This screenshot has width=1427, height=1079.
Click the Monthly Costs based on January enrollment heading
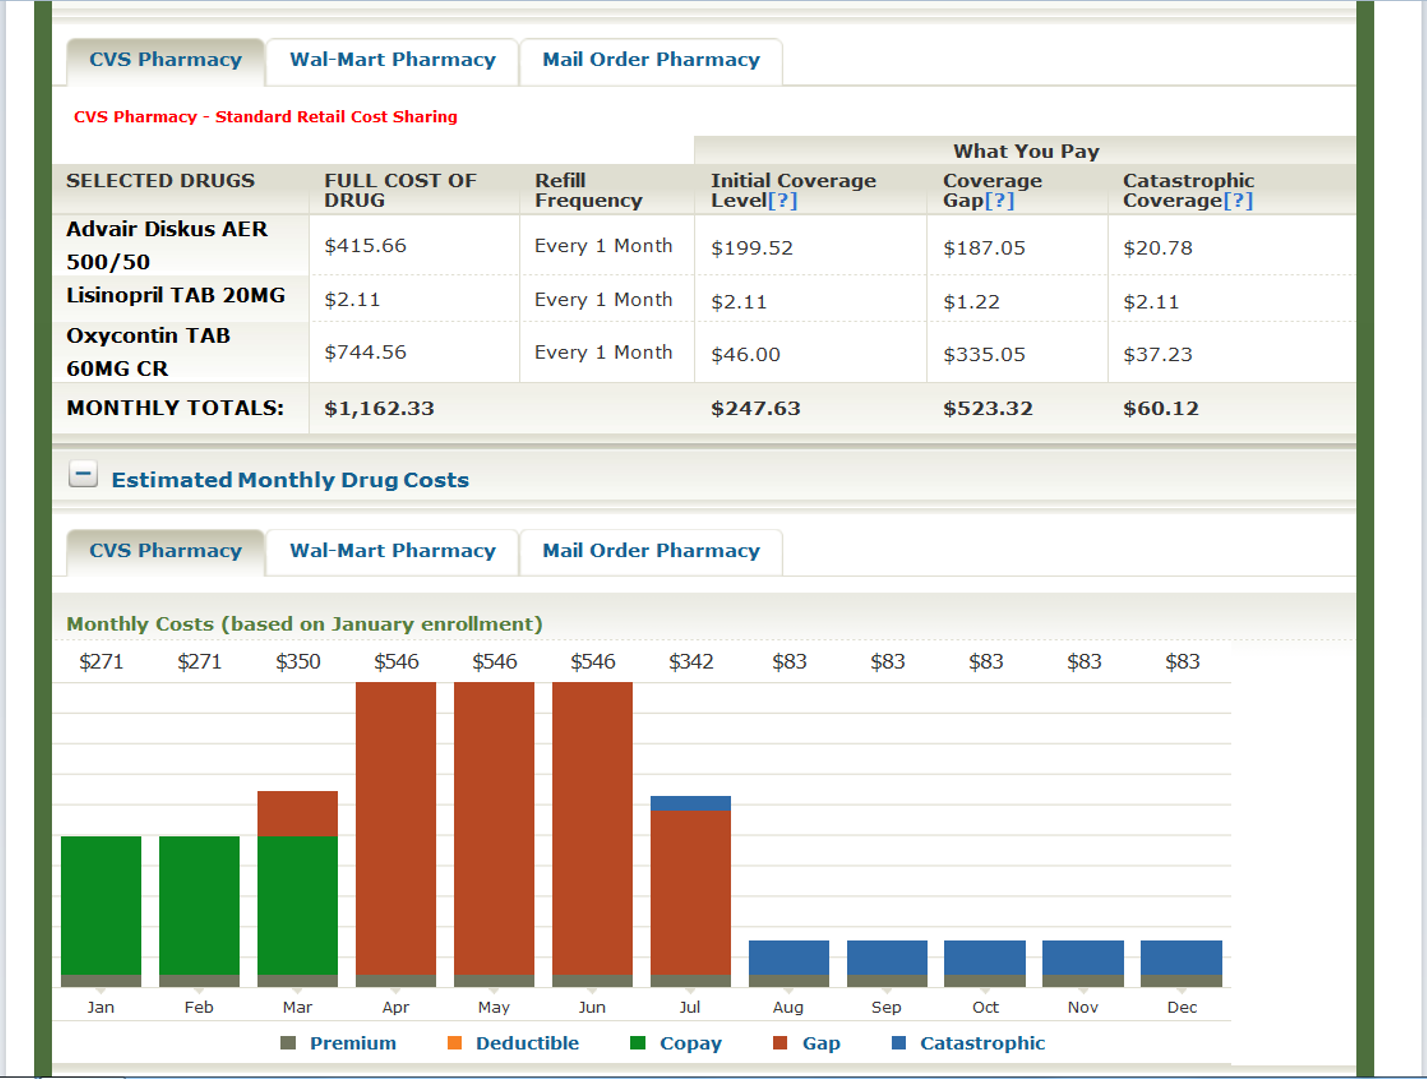click(x=304, y=624)
